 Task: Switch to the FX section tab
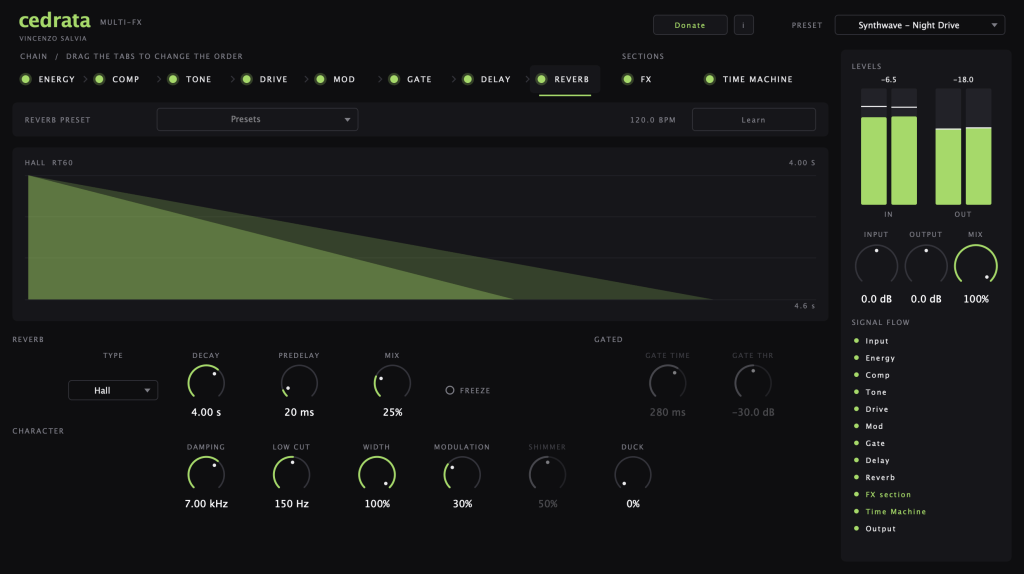[646, 80]
